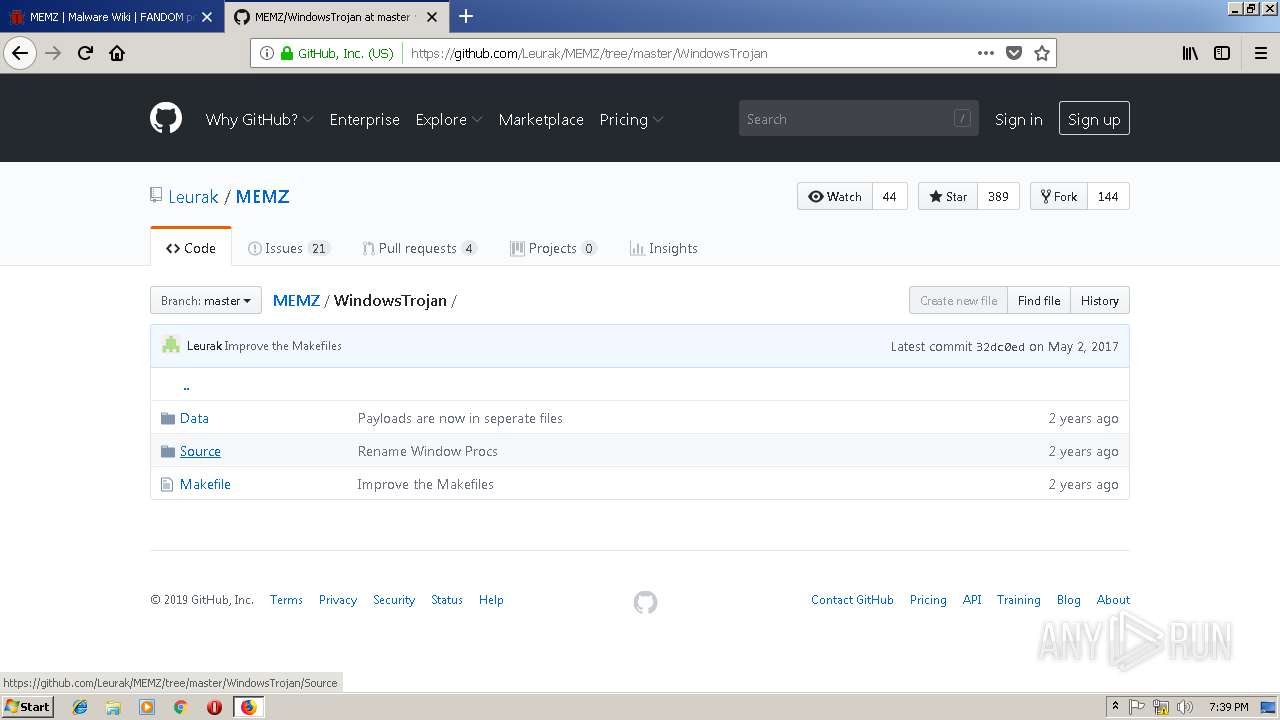Go up via the '..' parent directory link

(186, 385)
